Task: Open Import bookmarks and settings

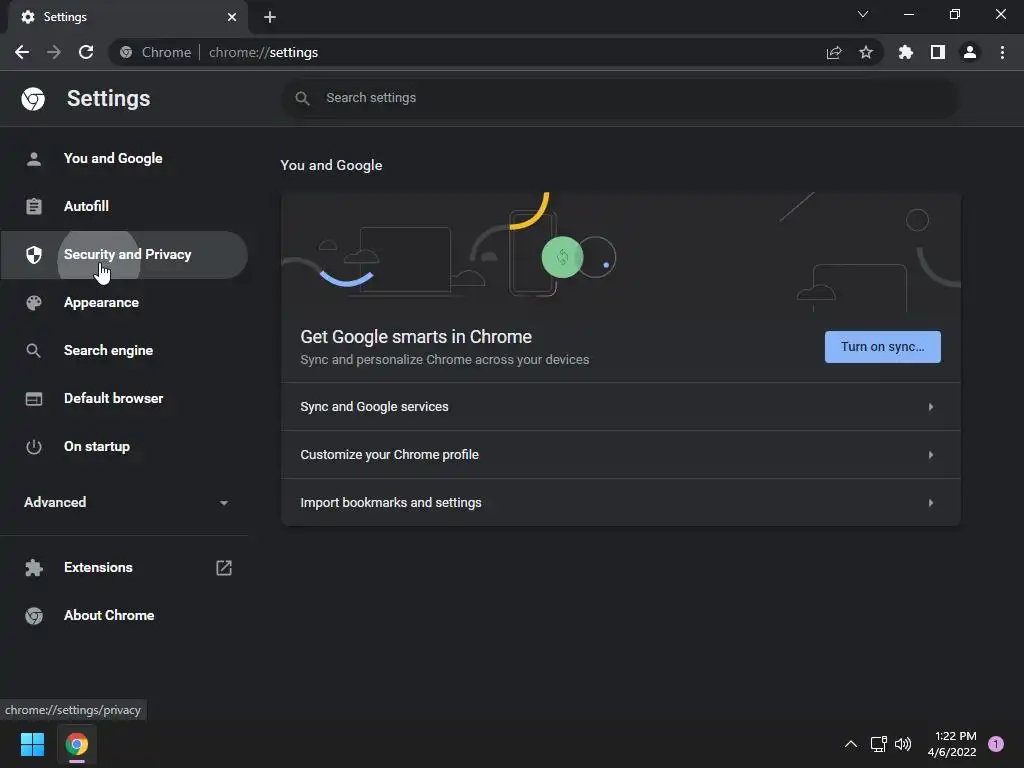Action: [620, 502]
